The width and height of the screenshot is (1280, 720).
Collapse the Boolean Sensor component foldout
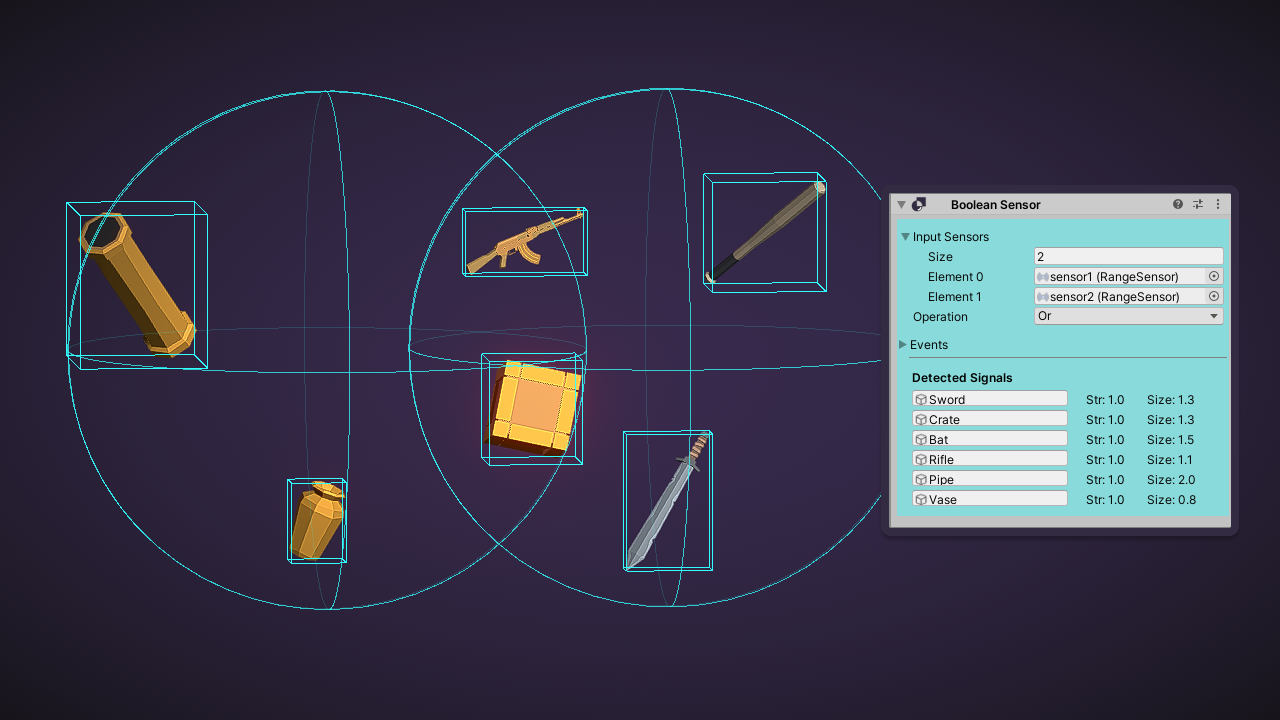(901, 204)
